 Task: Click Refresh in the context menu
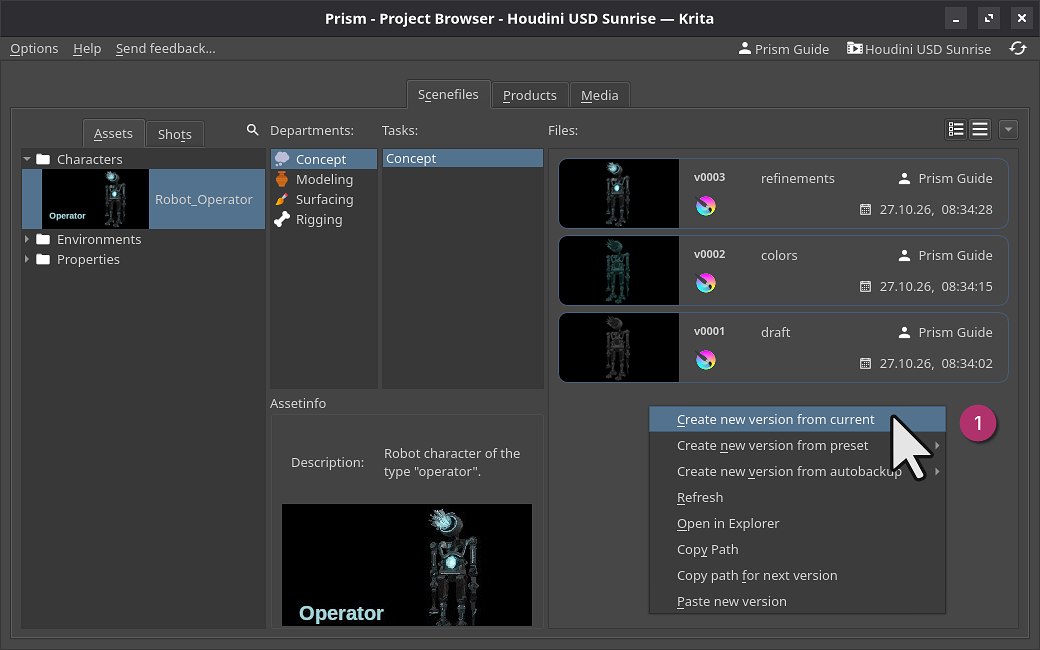797,497
